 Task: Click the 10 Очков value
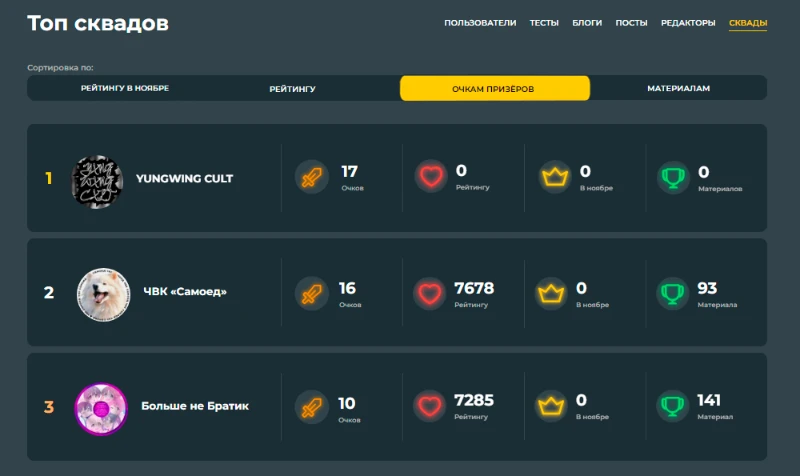pos(347,404)
